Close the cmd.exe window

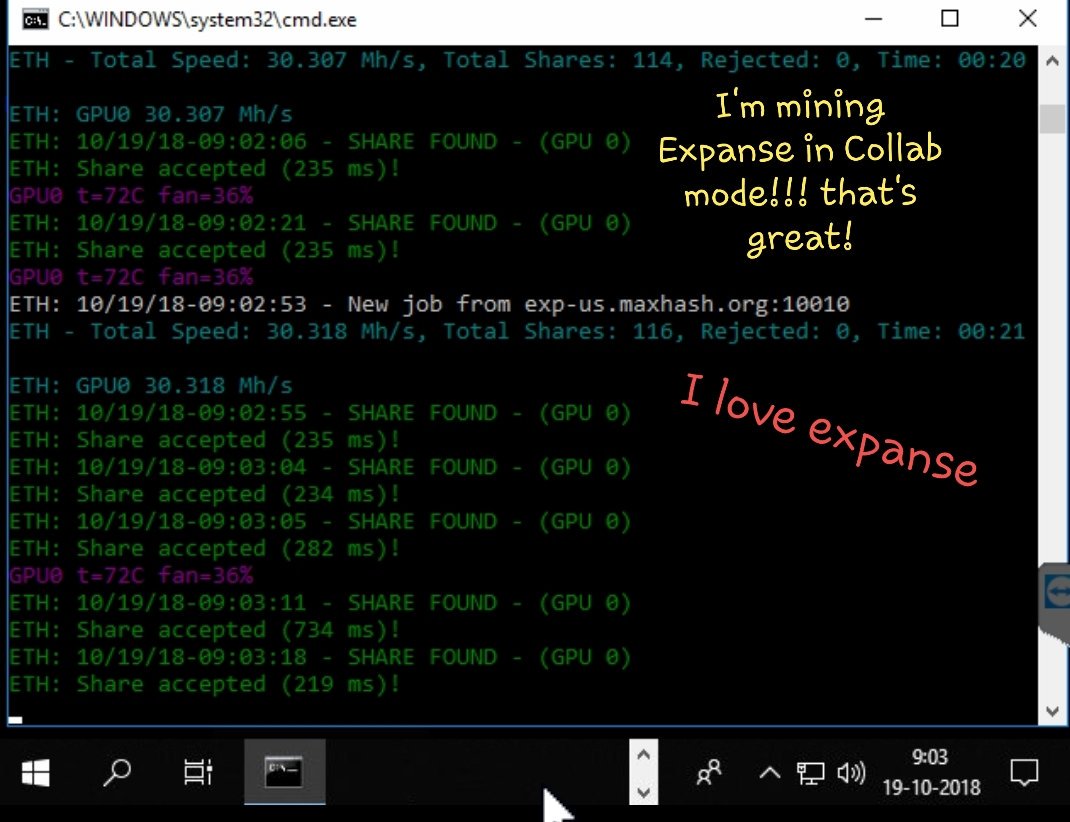pyautogui.click(x=1028, y=19)
